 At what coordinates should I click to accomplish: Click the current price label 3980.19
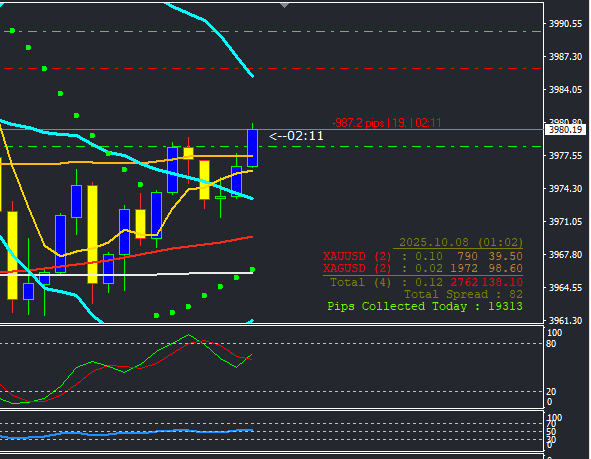click(x=565, y=130)
